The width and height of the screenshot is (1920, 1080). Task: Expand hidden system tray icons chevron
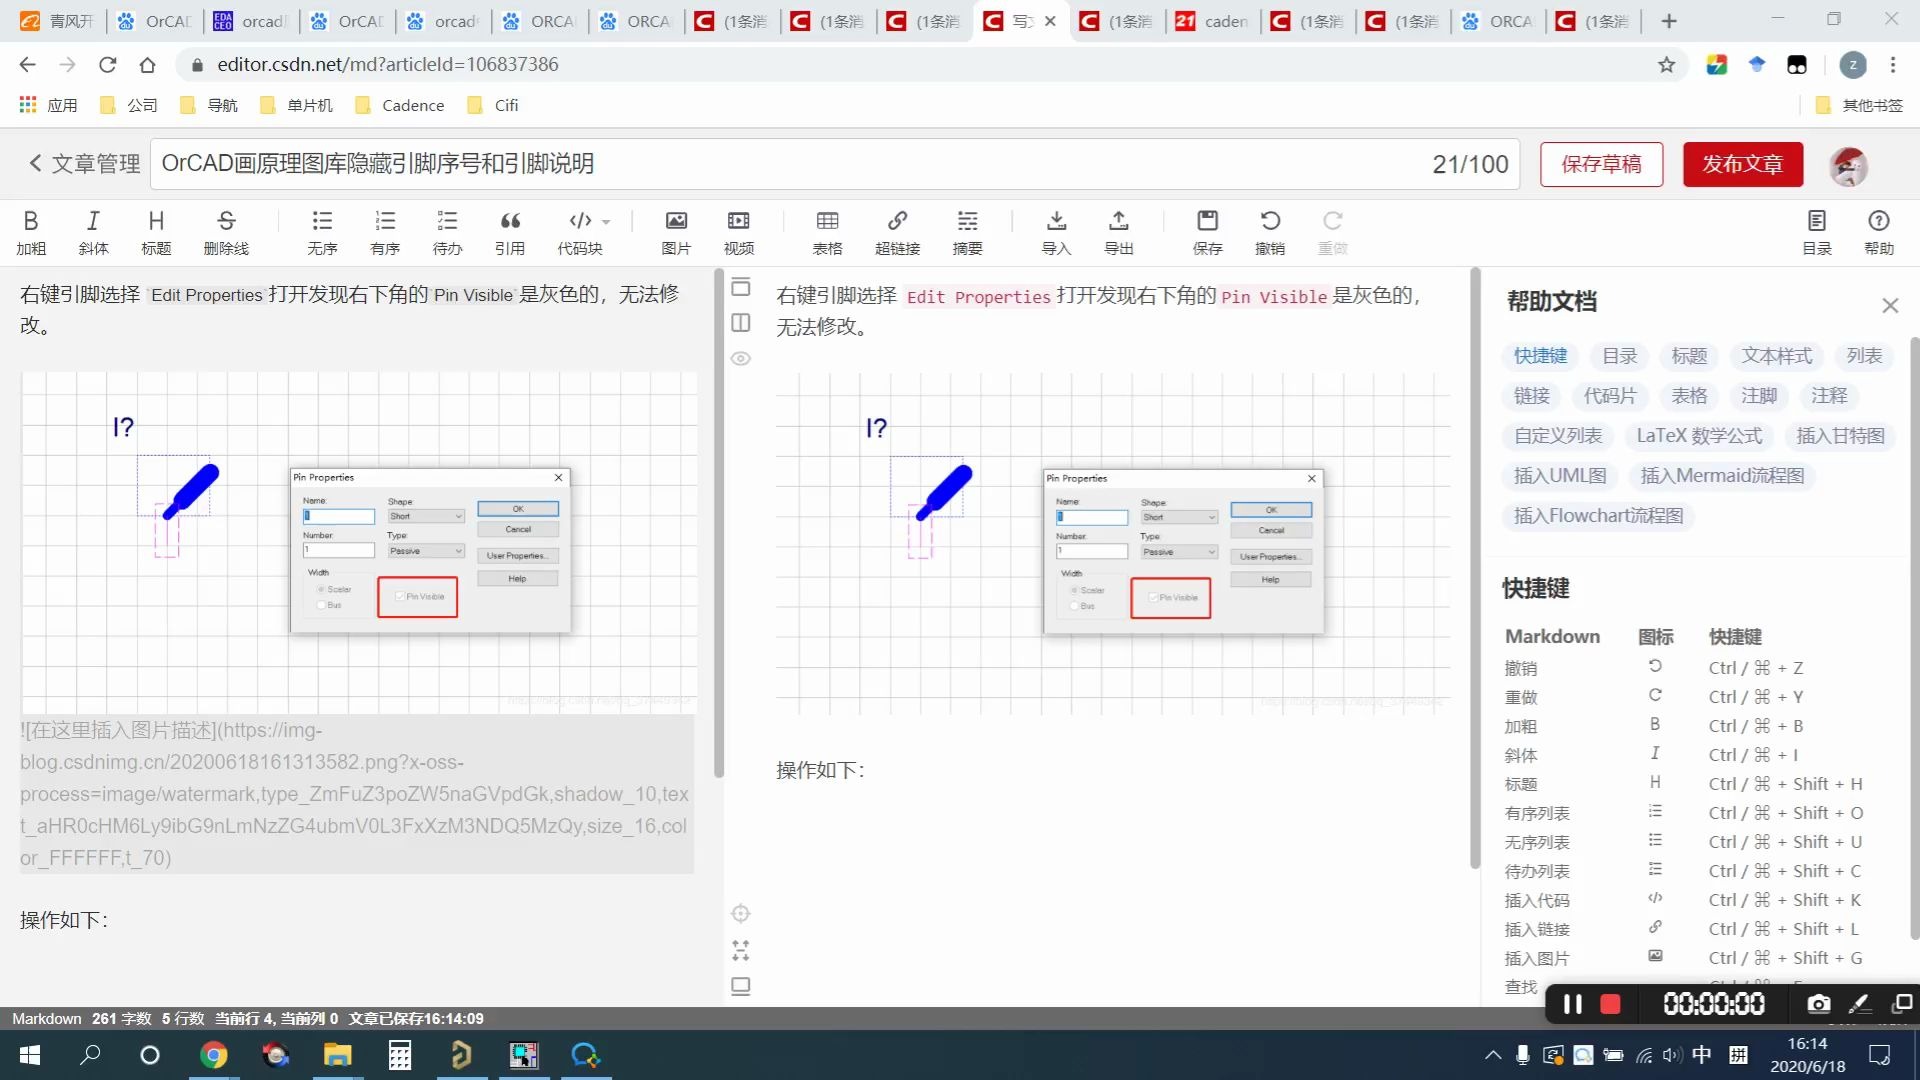1492,1055
